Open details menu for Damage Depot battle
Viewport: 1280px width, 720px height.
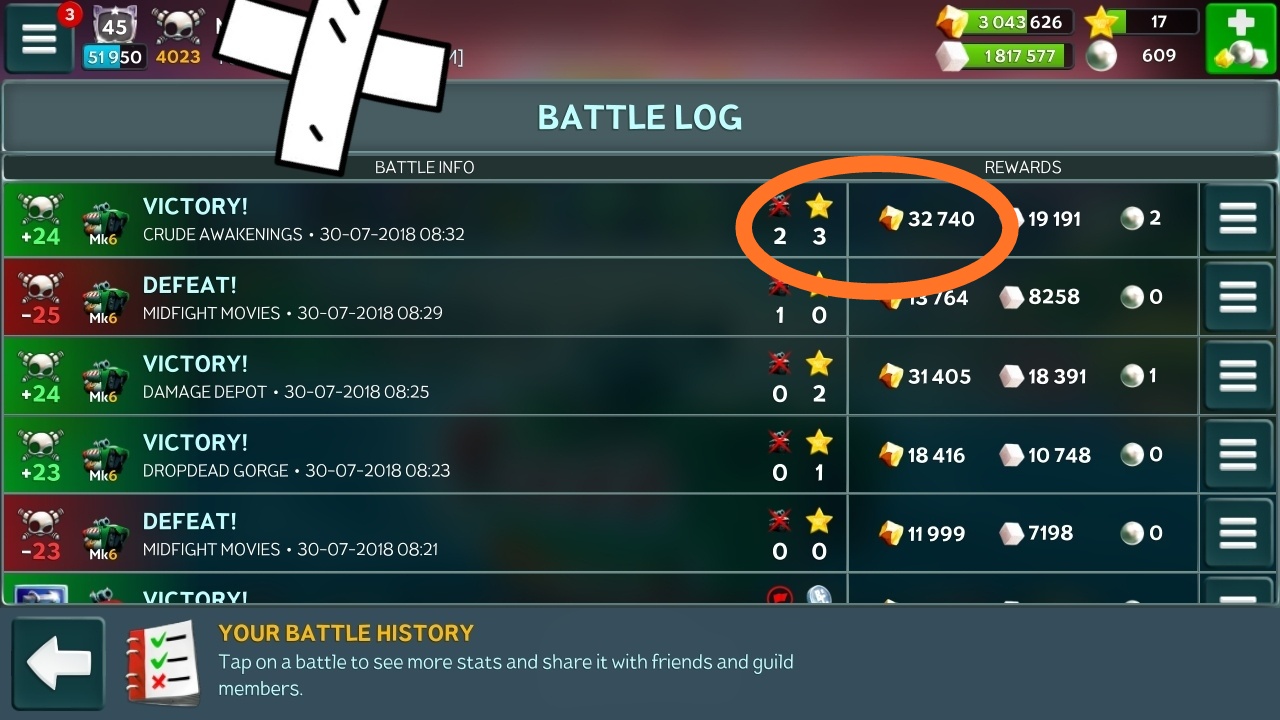pyautogui.click(x=1238, y=376)
